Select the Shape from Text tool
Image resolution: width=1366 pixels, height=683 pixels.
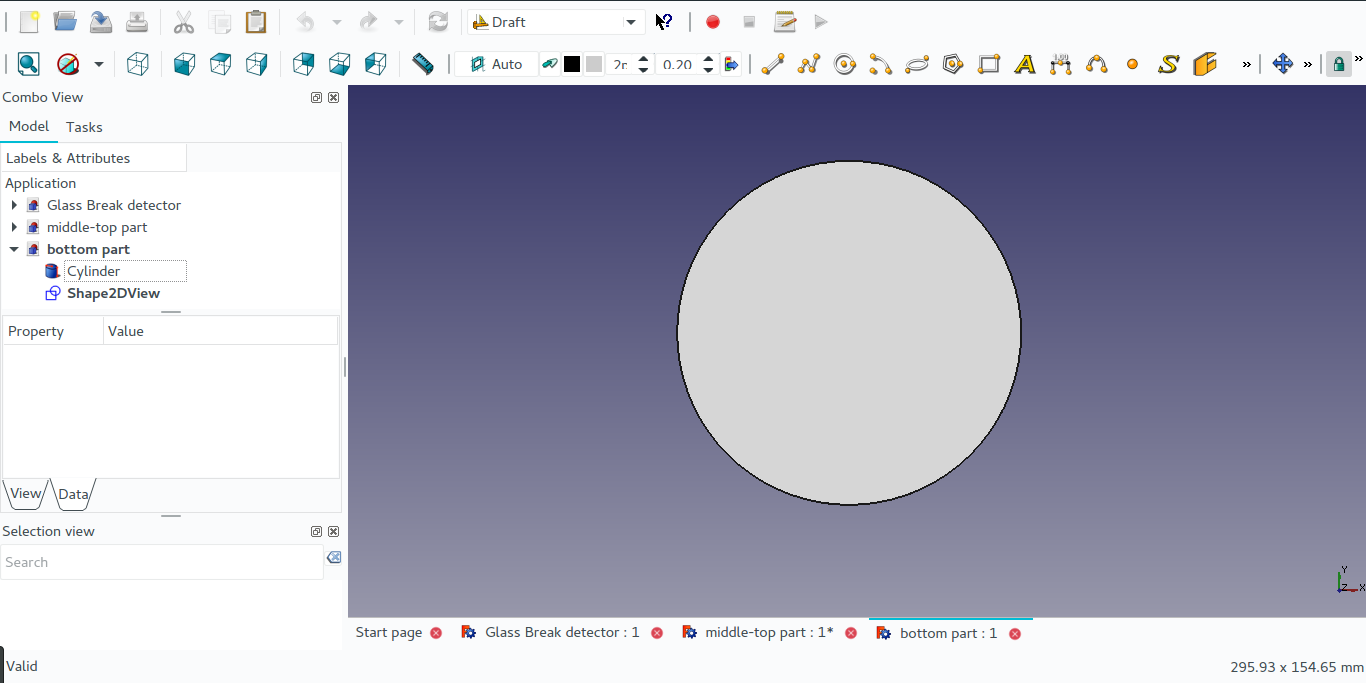click(1168, 63)
